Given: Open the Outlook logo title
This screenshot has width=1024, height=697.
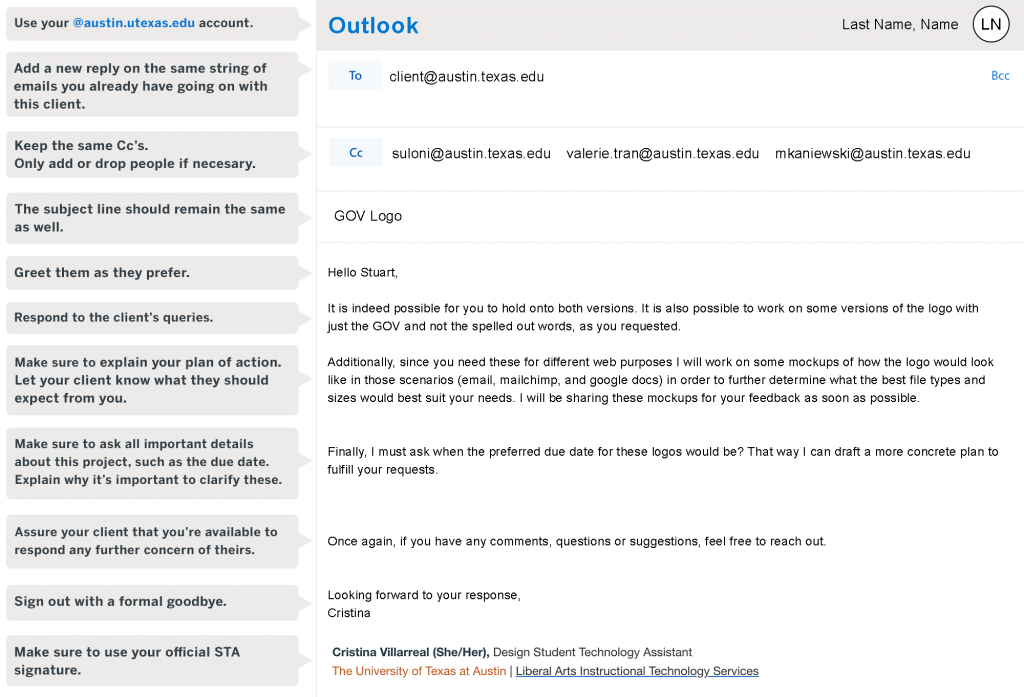Looking at the screenshot, I should click(373, 25).
